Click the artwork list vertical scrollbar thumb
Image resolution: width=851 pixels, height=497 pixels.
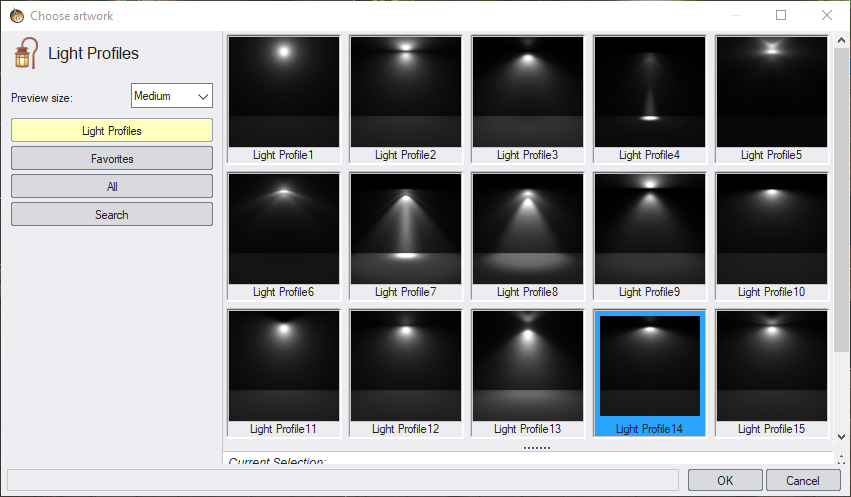[x=841, y=199]
